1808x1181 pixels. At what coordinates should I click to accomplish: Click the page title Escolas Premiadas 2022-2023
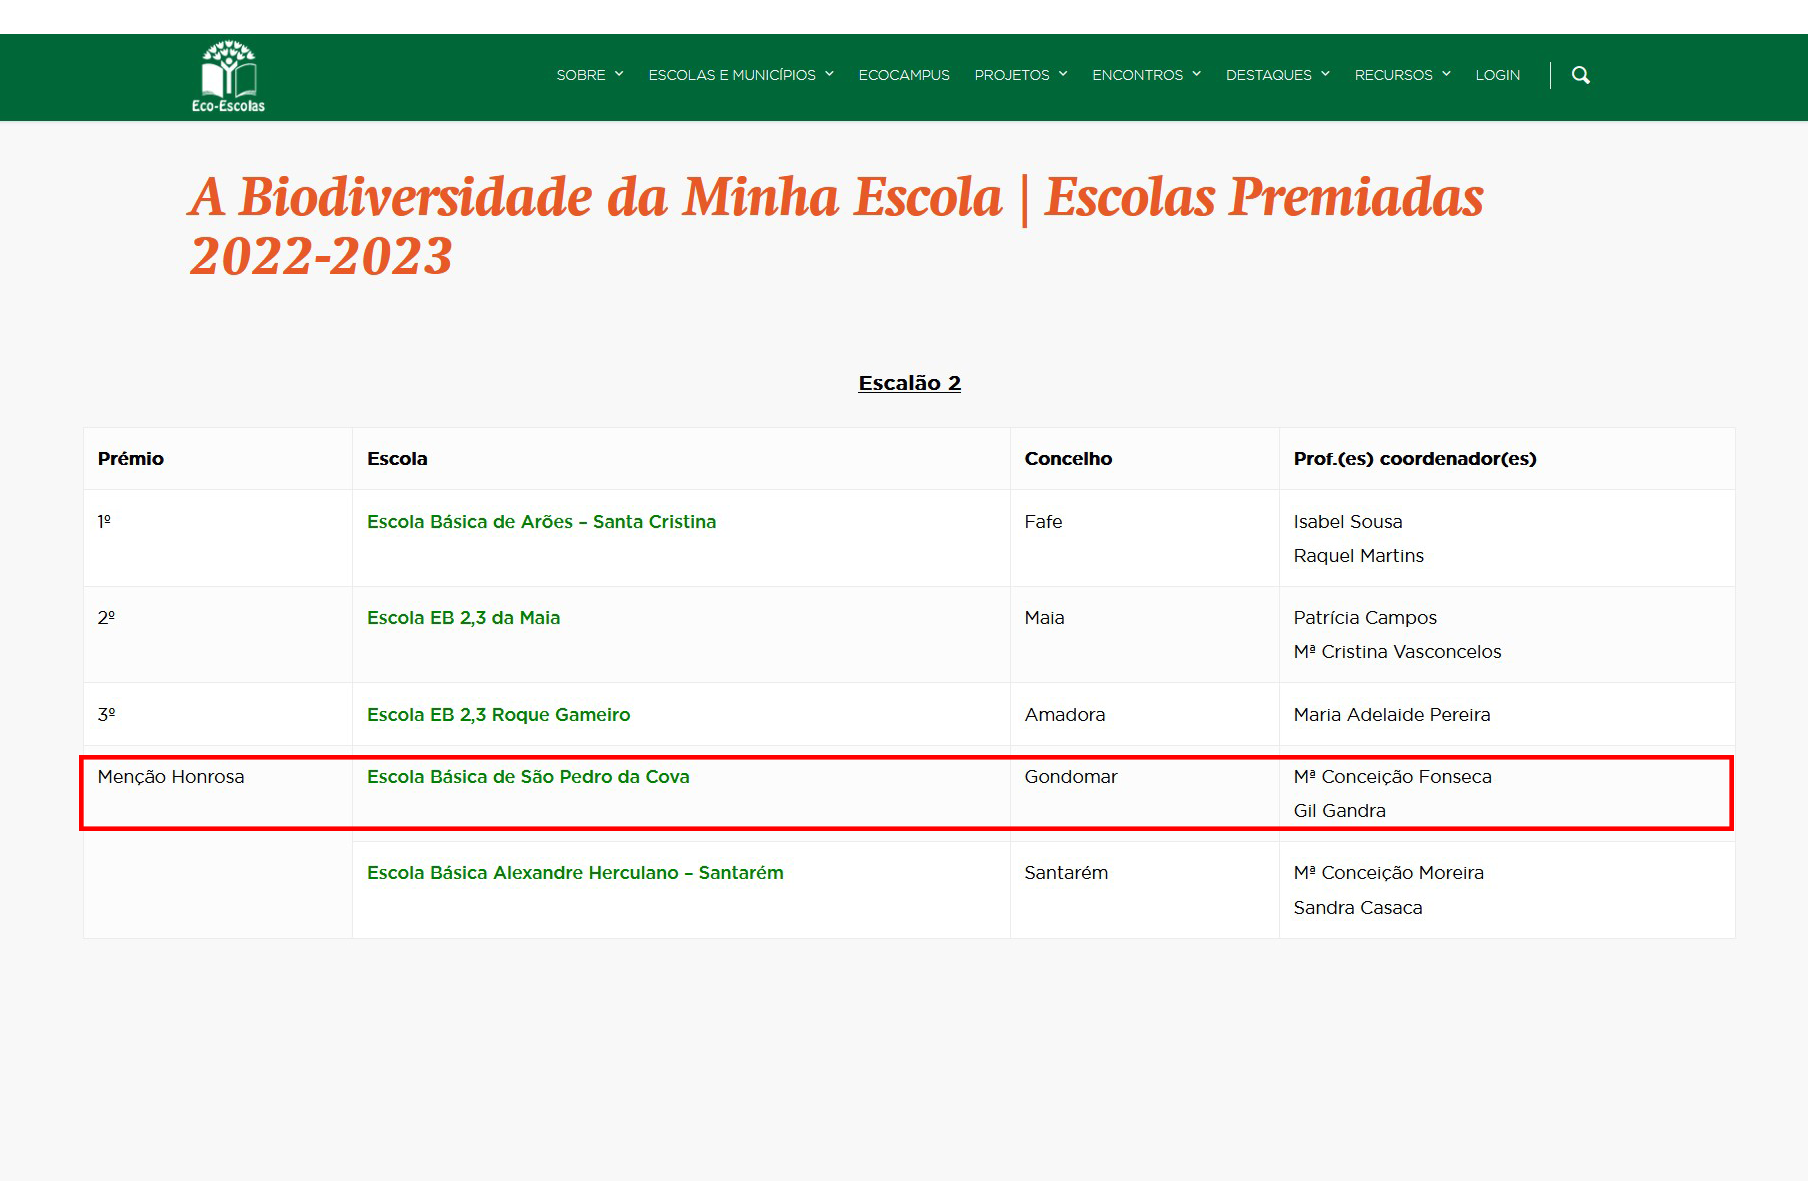pyautogui.click(x=836, y=225)
